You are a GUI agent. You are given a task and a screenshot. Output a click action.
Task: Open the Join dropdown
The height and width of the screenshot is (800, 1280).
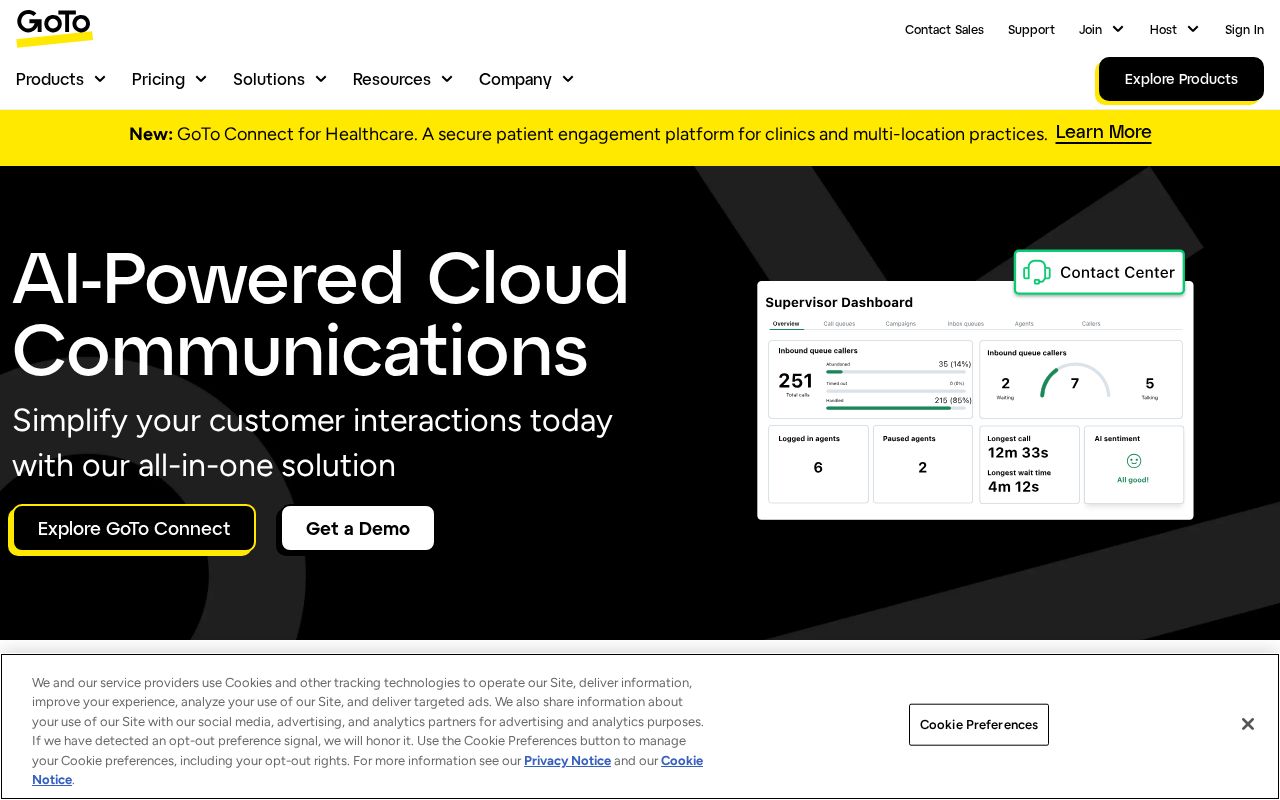tap(1101, 29)
